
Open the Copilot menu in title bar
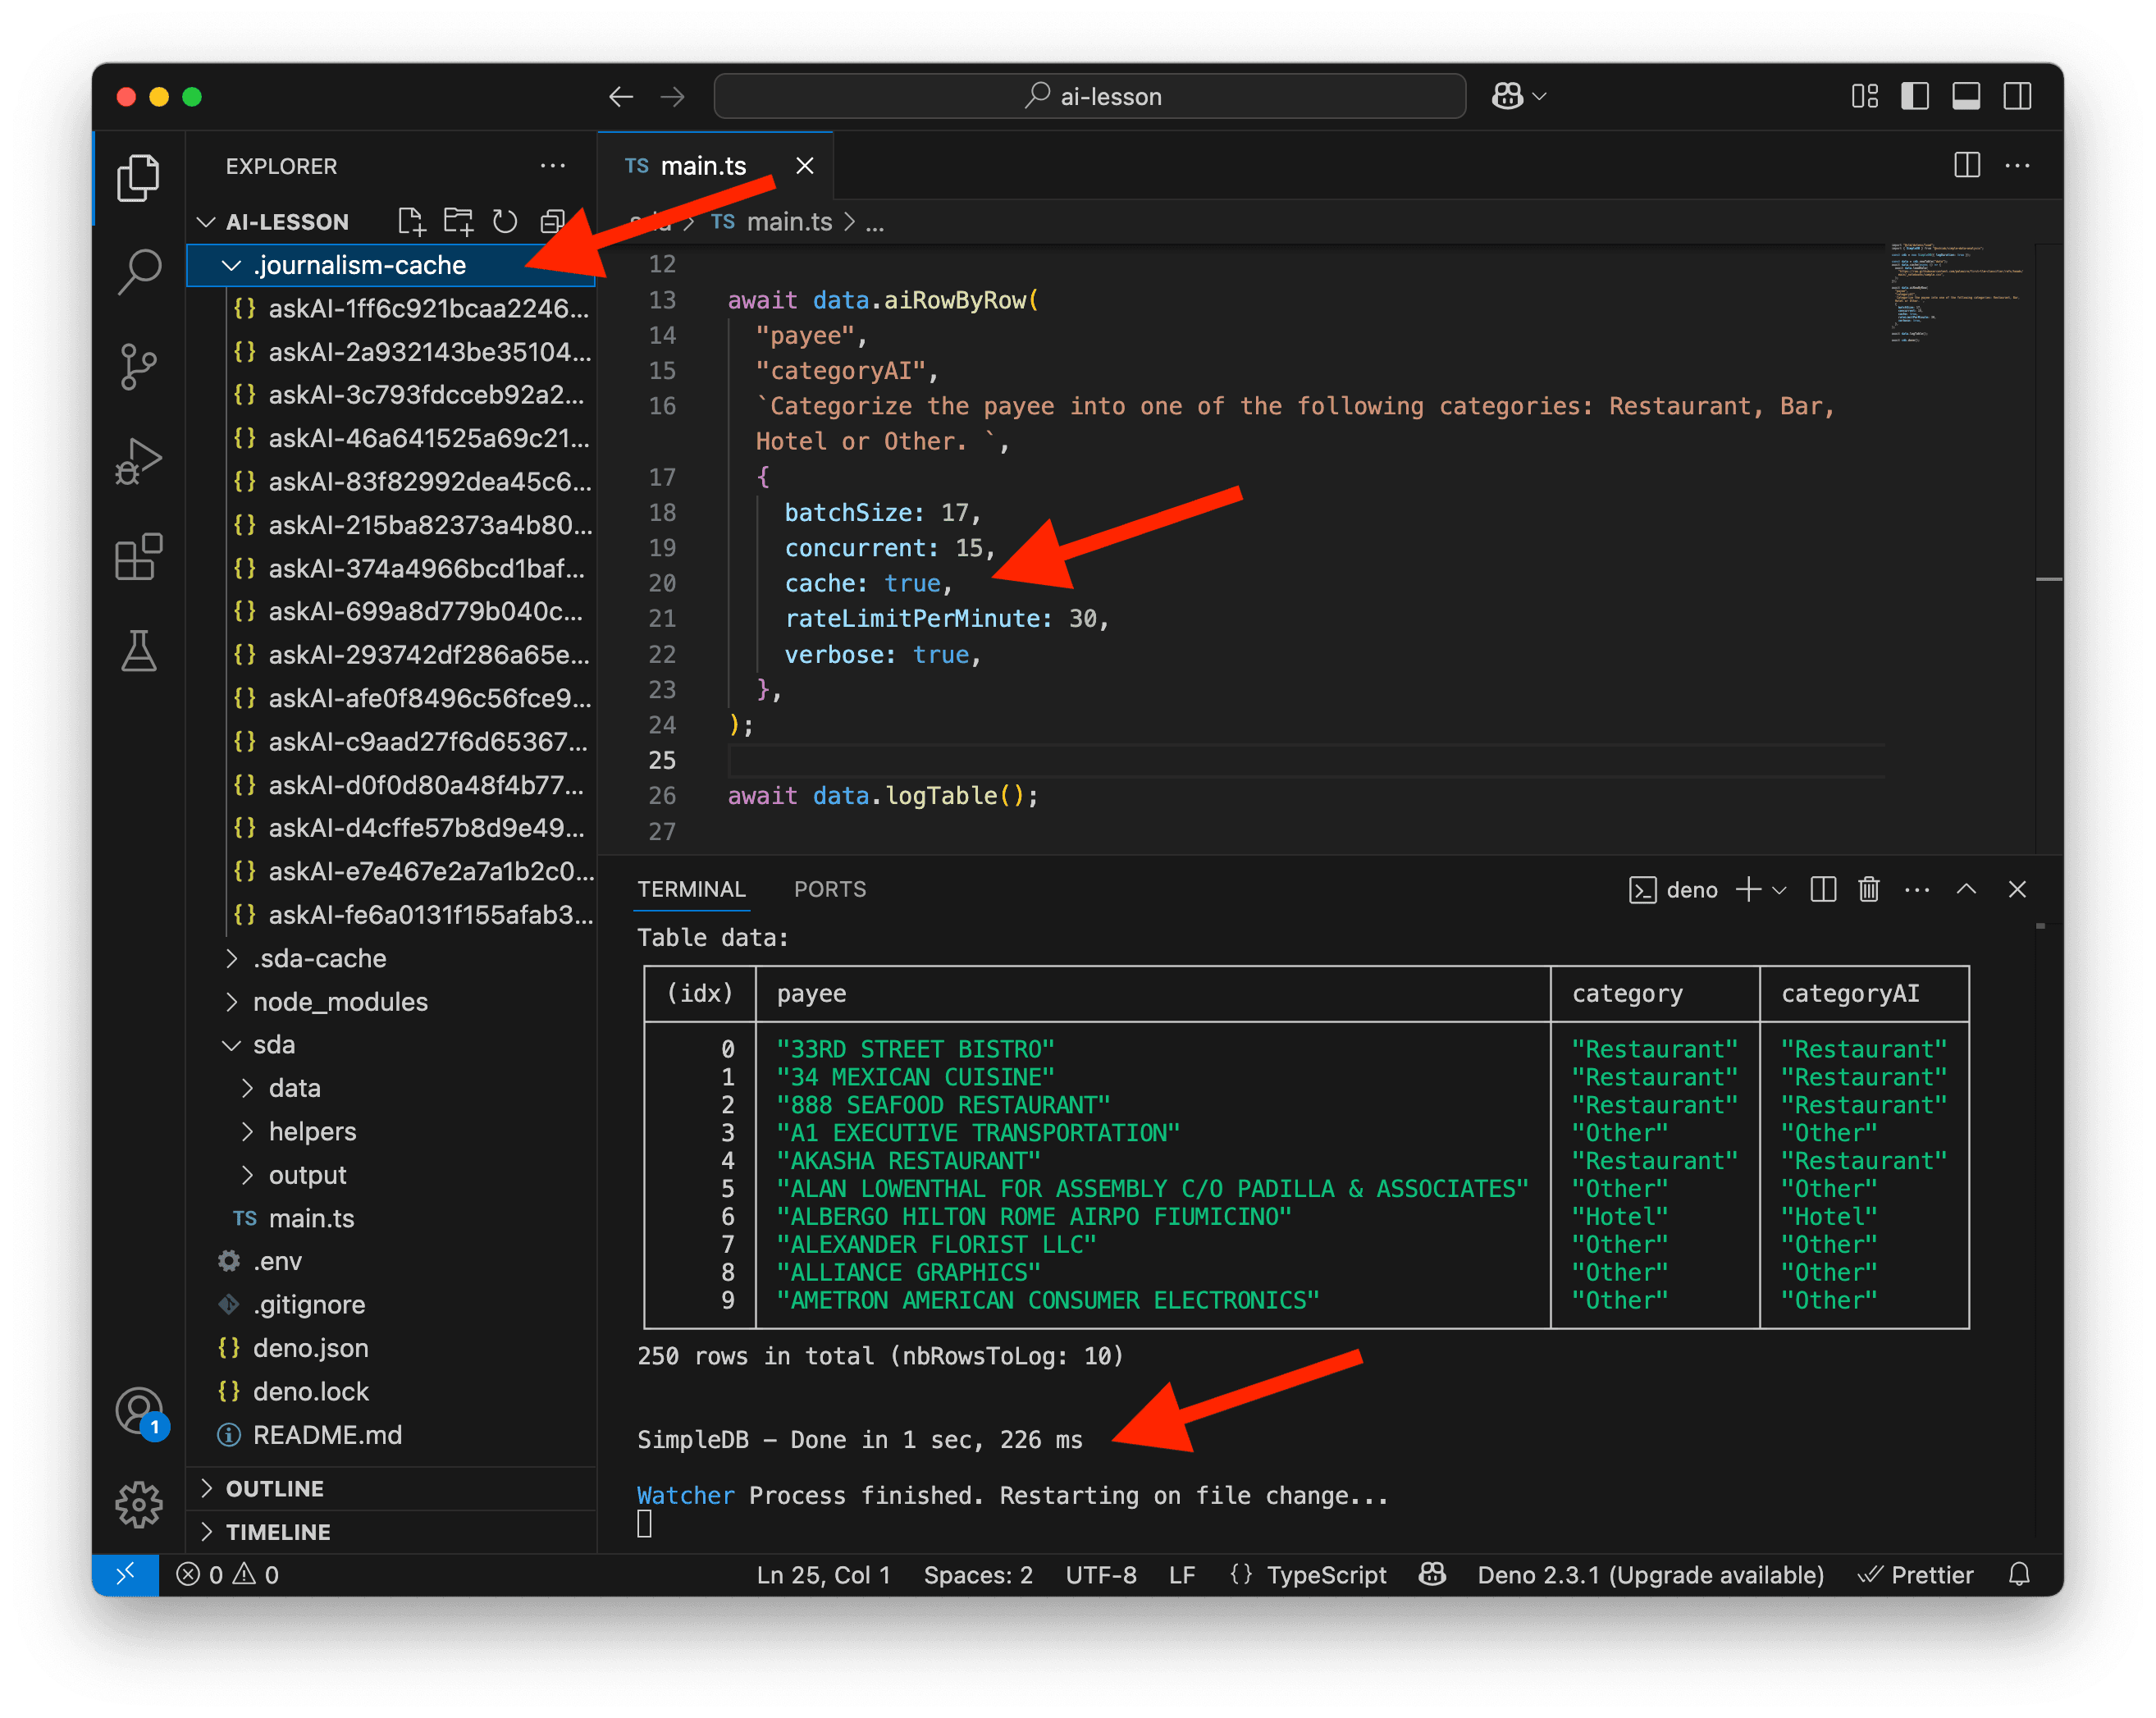point(1519,96)
